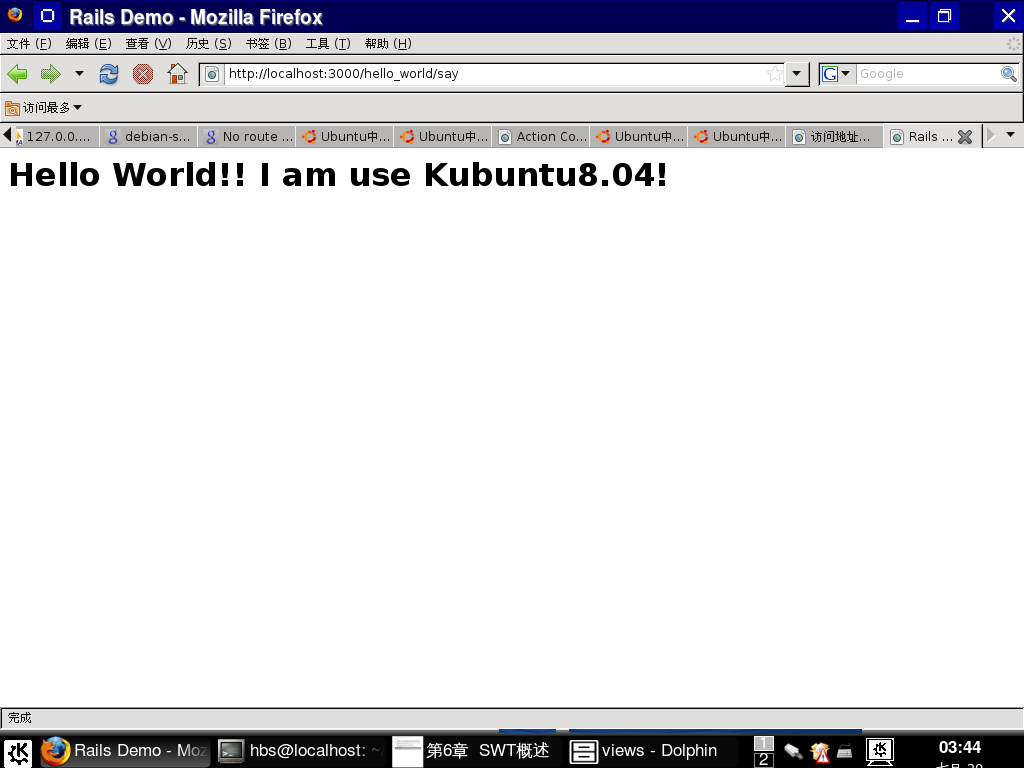1024x768 pixels.
Task: Click the 完成 status bar text
Action: point(20,718)
